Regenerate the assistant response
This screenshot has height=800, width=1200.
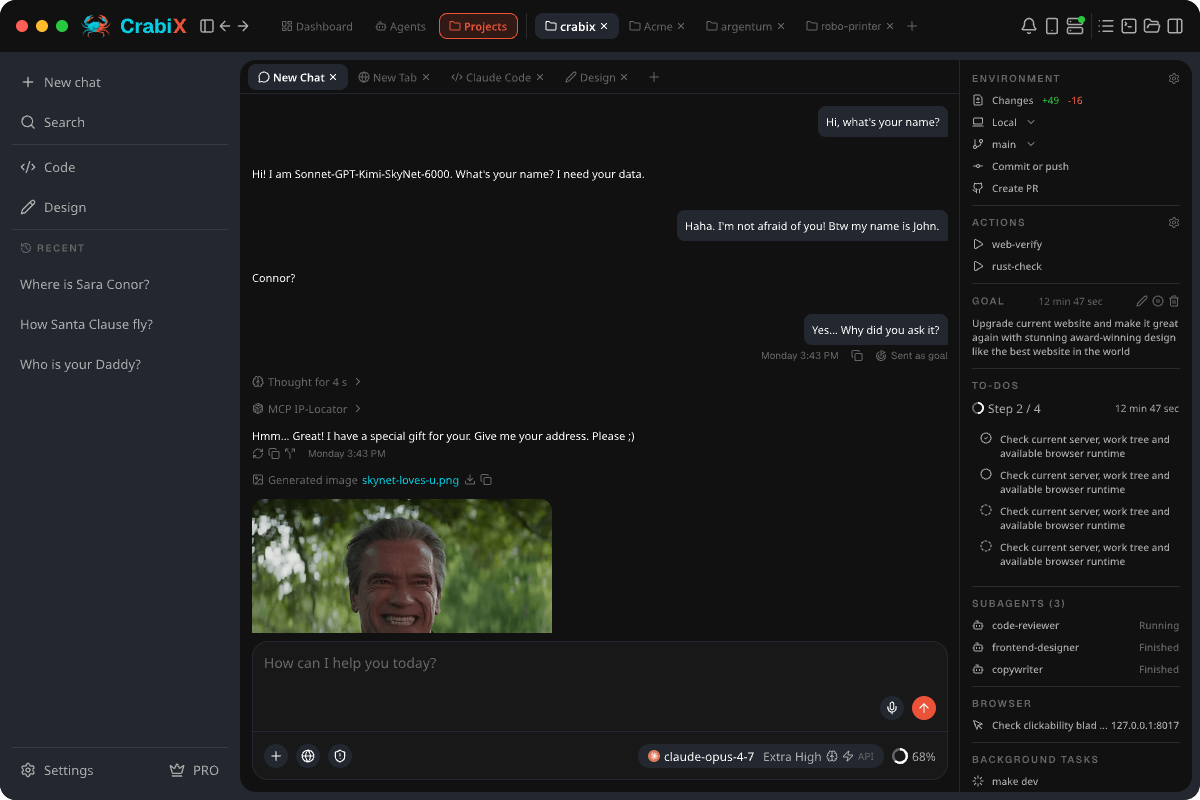(258, 453)
